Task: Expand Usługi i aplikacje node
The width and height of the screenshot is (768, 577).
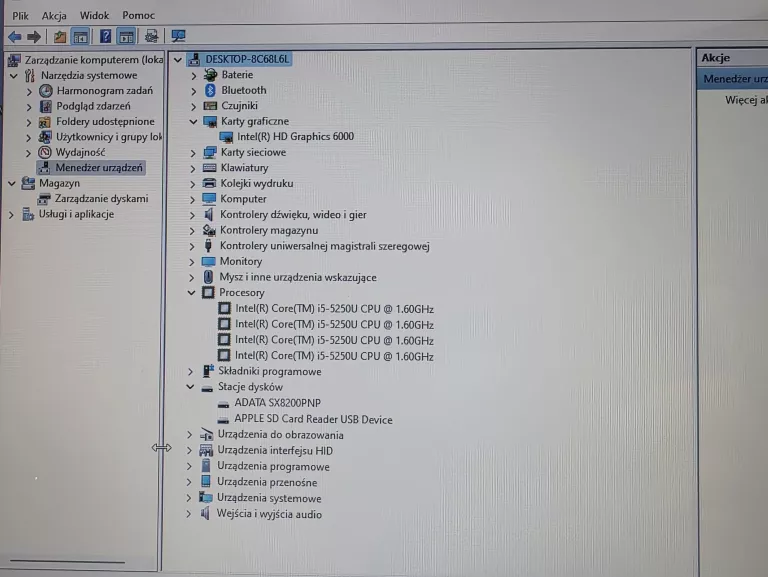Action: click(11, 215)
